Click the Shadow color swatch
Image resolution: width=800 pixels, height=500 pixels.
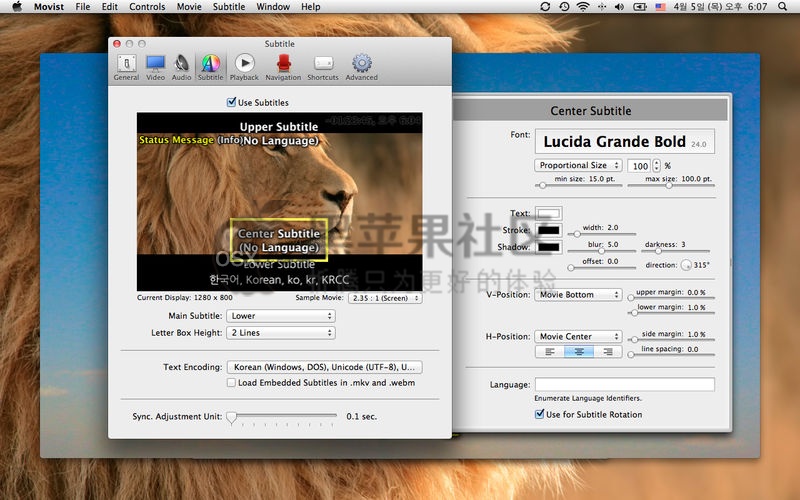[548, 247]
